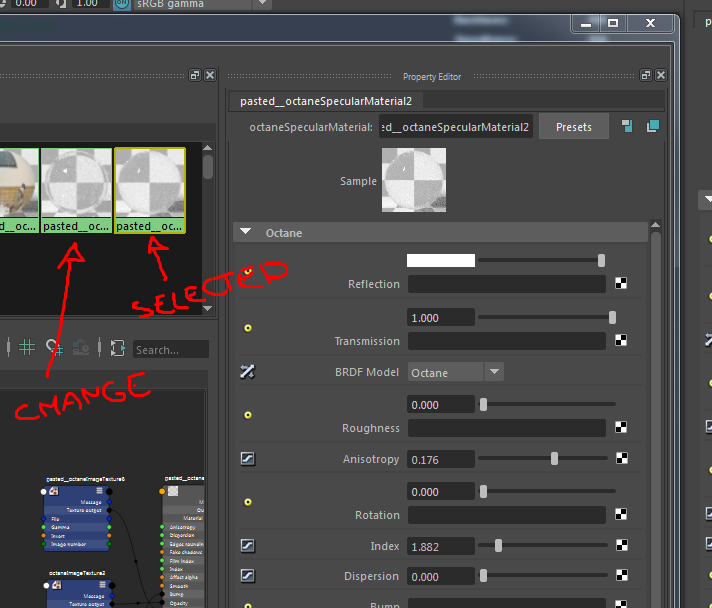Click the white Reflection color swatch
Screen dimensions: 712x608
441,260
